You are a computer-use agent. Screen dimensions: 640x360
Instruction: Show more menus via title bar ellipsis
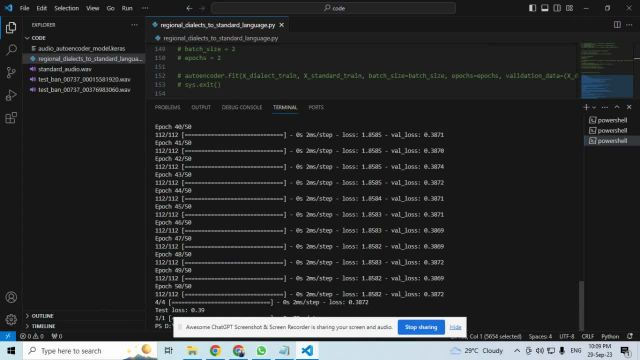click(x=145, y=8)
